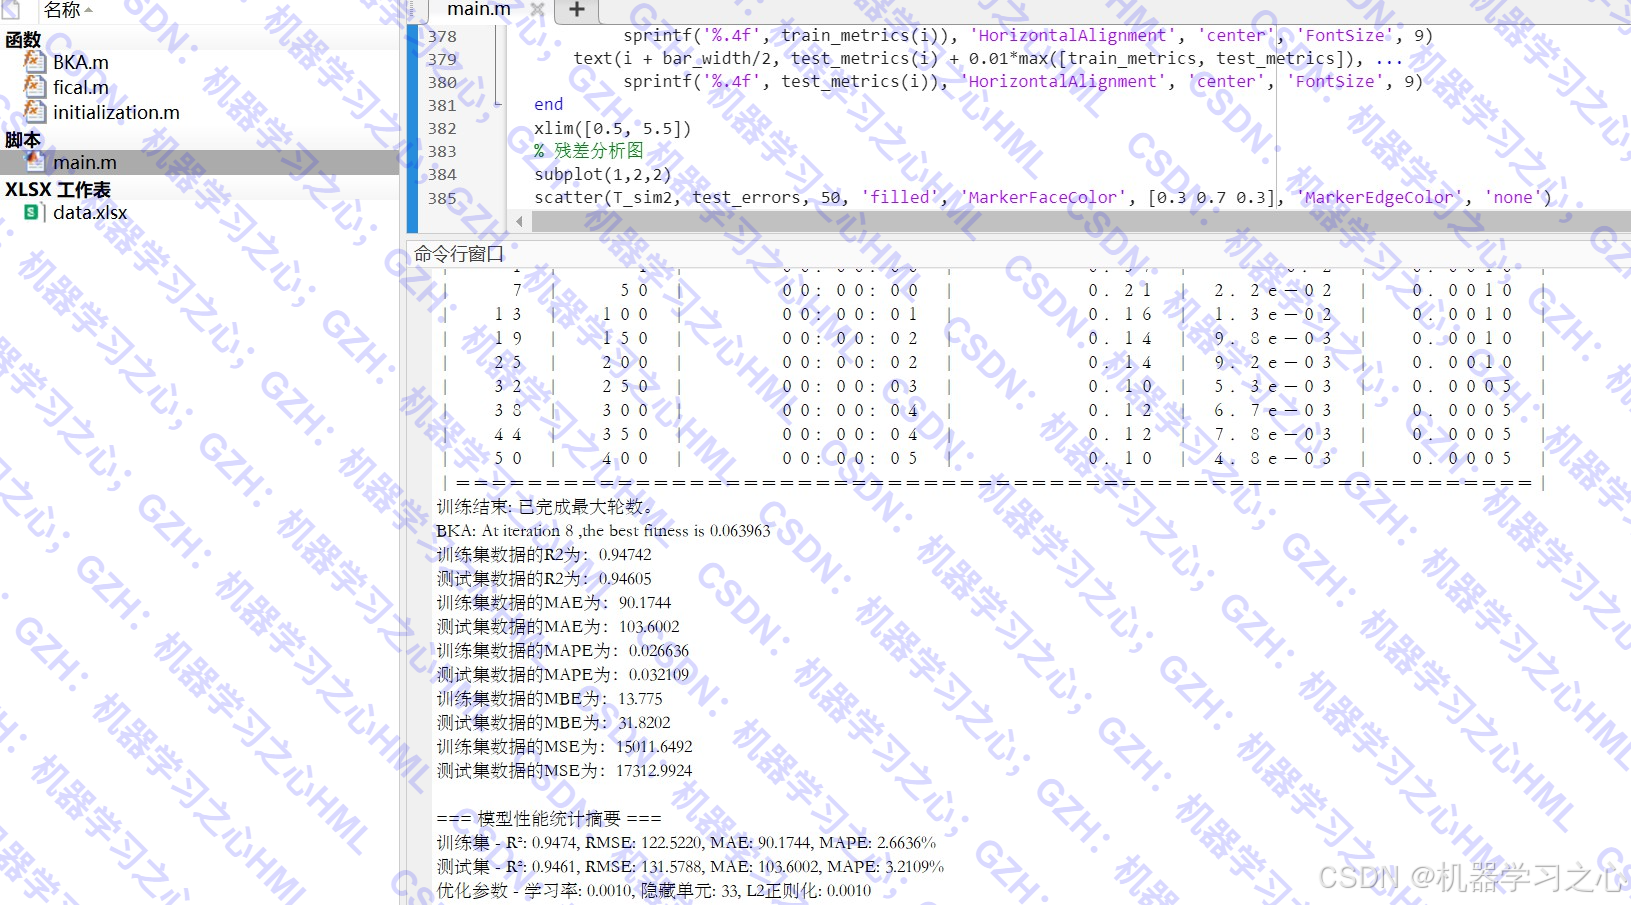1631x905 pixels.
Task: Select data.xlsx in the file browser
Action: click(x=90, y=212)
